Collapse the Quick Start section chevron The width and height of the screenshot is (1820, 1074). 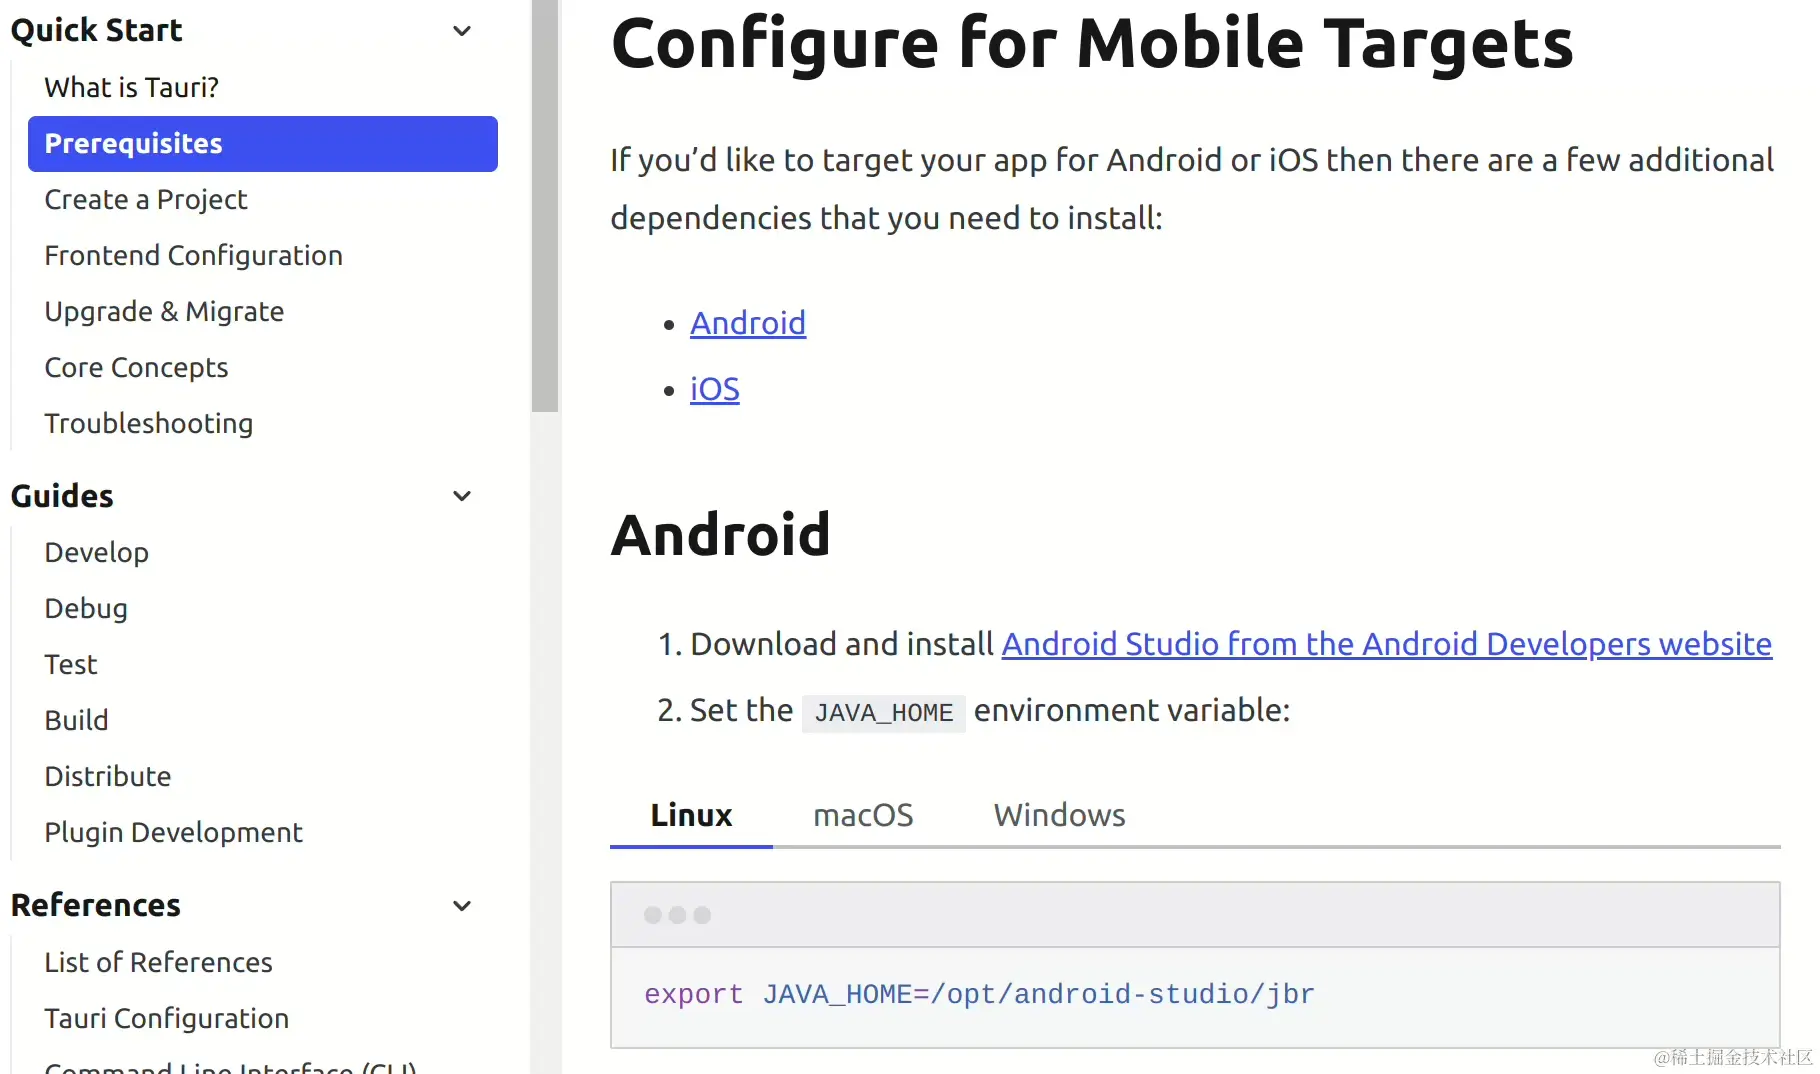point(462,31)
